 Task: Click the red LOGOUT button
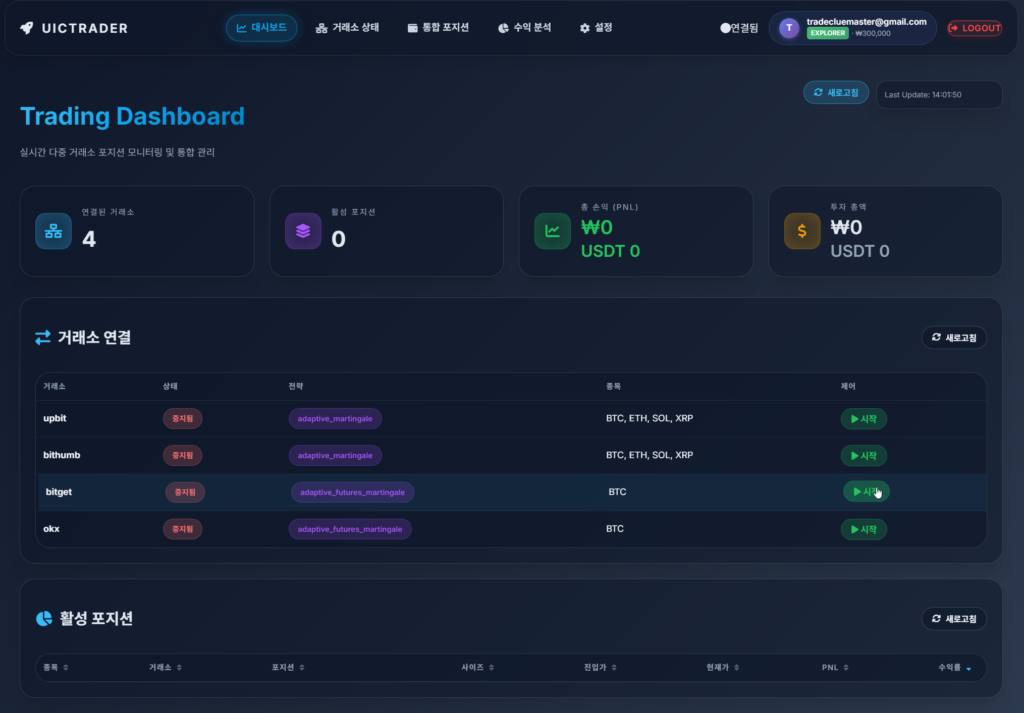pos(974,28)
